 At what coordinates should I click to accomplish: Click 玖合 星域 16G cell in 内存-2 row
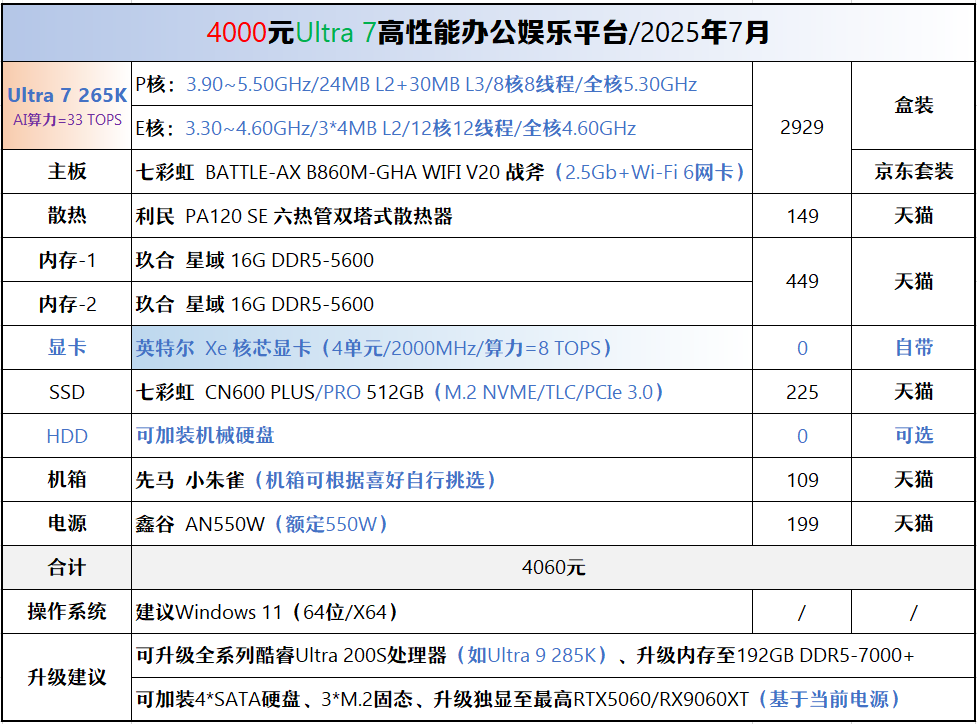tap(442, 304)
